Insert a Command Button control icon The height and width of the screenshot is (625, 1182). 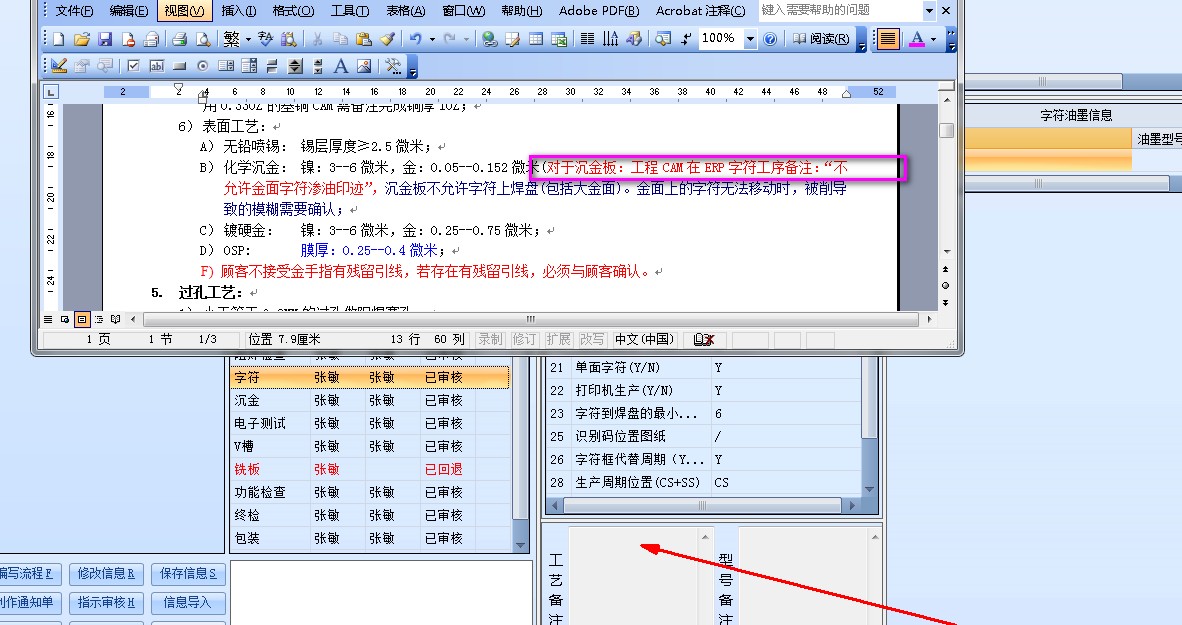(179, 66)
